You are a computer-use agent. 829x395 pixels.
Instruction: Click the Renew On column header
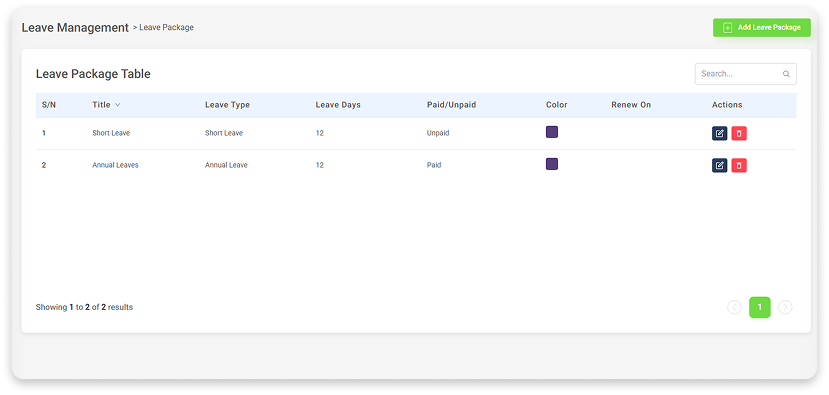[631, 105]
